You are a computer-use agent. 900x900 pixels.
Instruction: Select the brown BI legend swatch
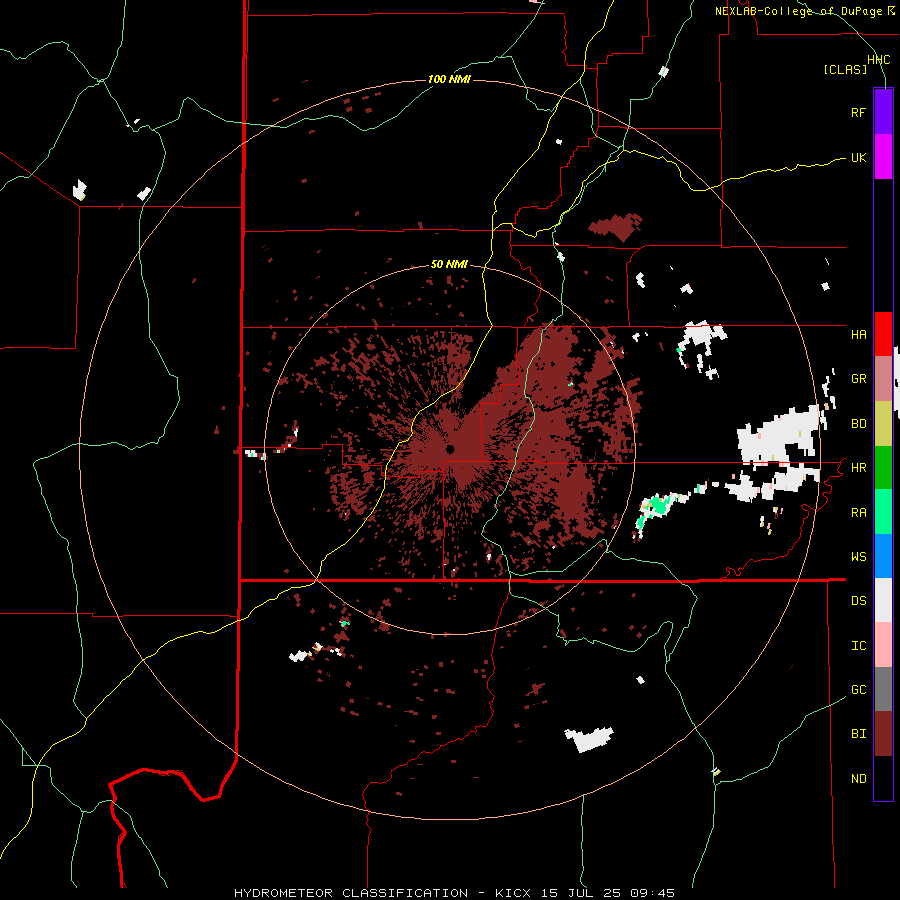pyautogui.click(x=883, y=734)
